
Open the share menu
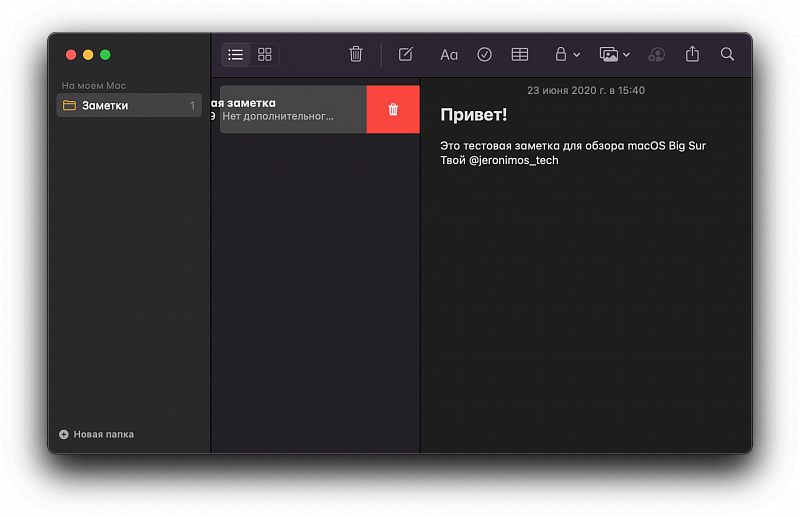click(x=692, y=54)
